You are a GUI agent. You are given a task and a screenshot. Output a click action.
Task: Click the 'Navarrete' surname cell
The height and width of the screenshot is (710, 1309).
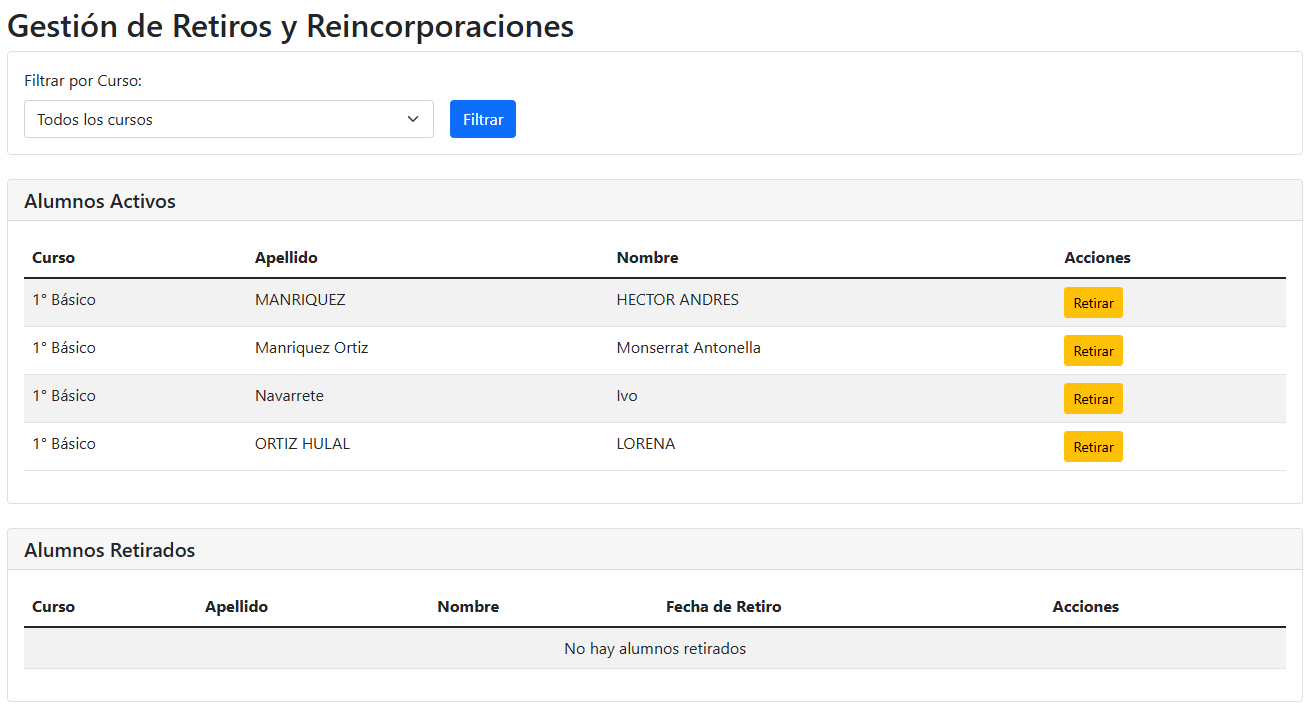[x=289, y=396]
